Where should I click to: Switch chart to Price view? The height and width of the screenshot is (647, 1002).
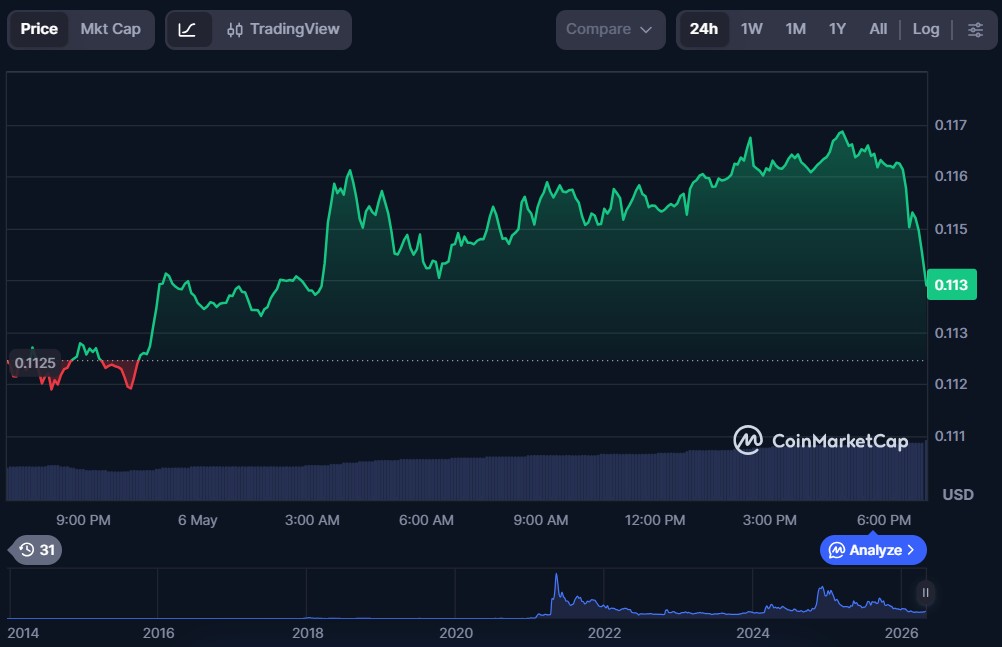[39, 29]
